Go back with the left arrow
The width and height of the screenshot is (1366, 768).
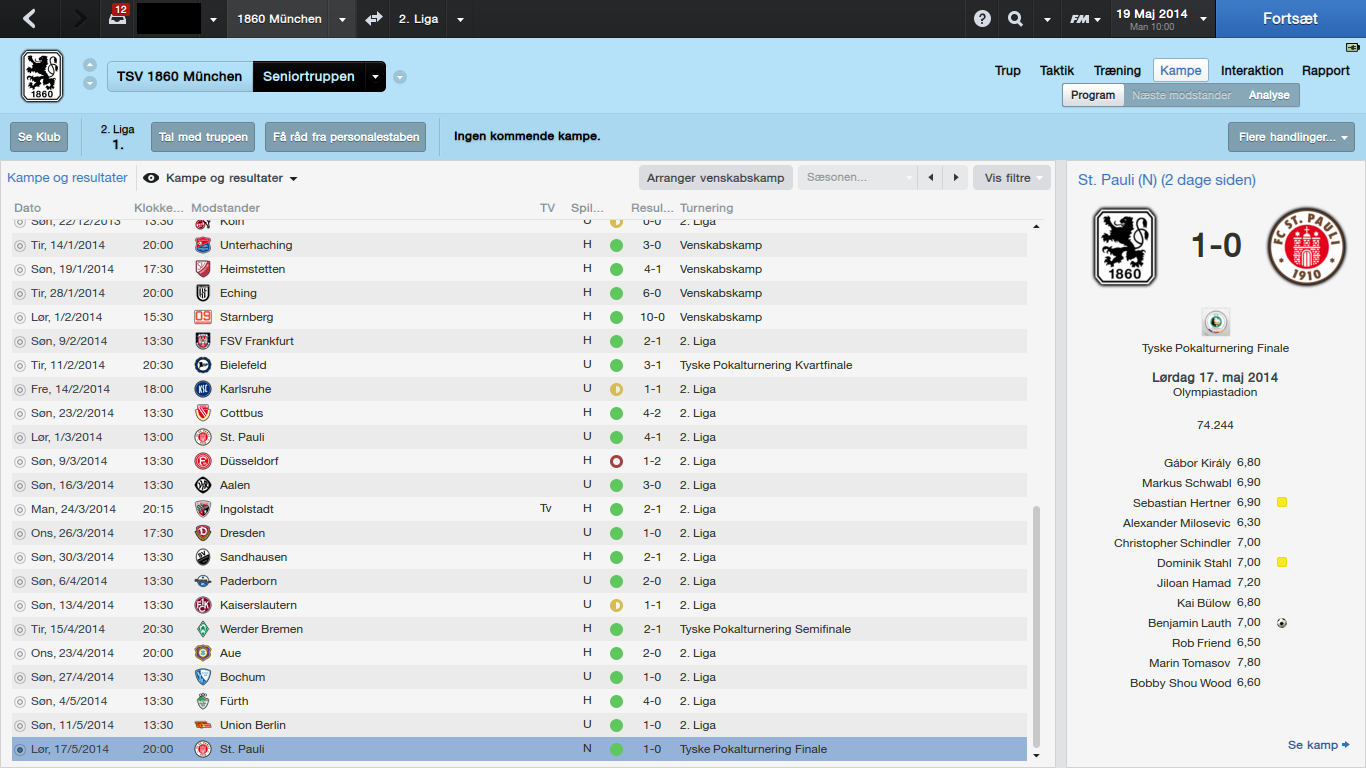pos(29,19)
